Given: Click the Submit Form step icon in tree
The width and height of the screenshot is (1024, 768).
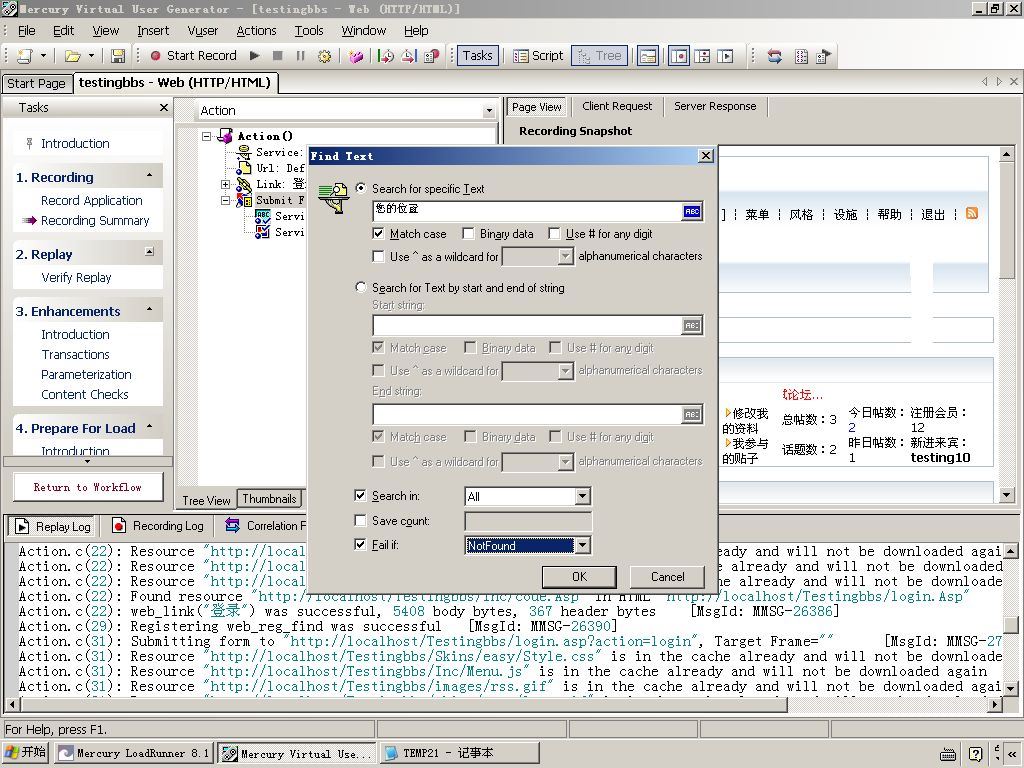Looking at the screenshot, I should 244,200.
